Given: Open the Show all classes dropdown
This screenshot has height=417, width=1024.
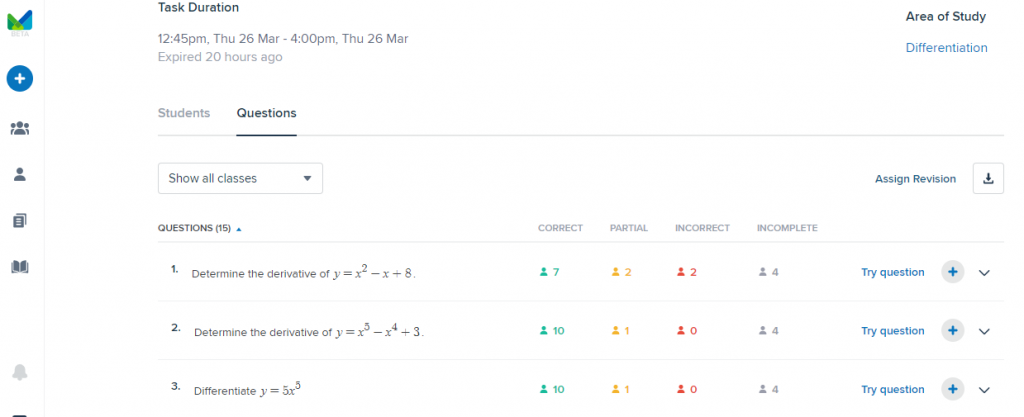Looking at the screenshot, I should 240,179.
